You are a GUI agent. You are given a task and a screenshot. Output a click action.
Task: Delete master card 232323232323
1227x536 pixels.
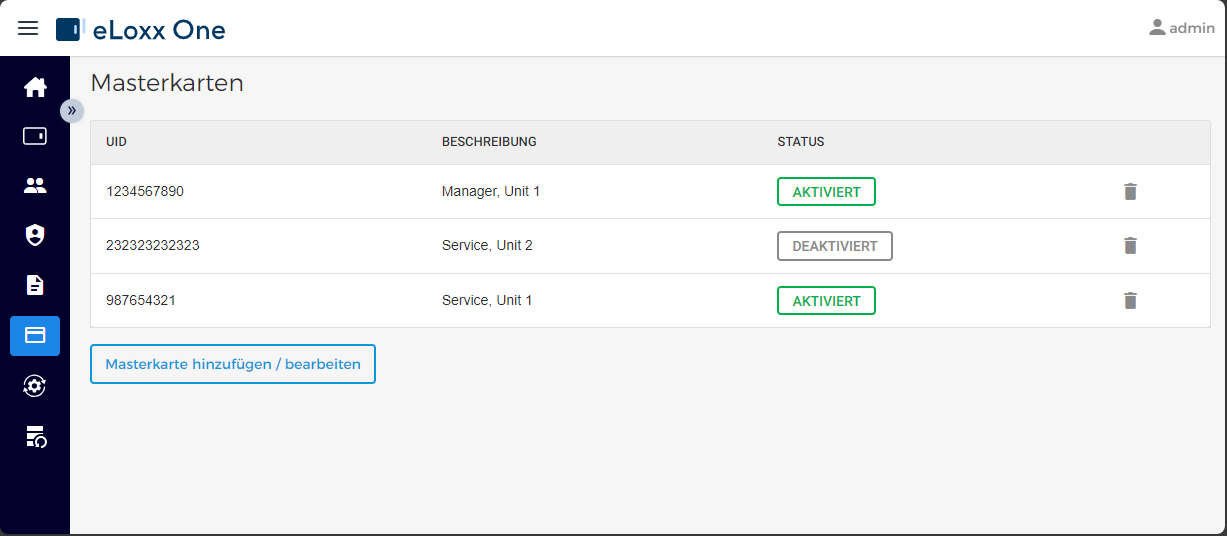click(1130, 245)
